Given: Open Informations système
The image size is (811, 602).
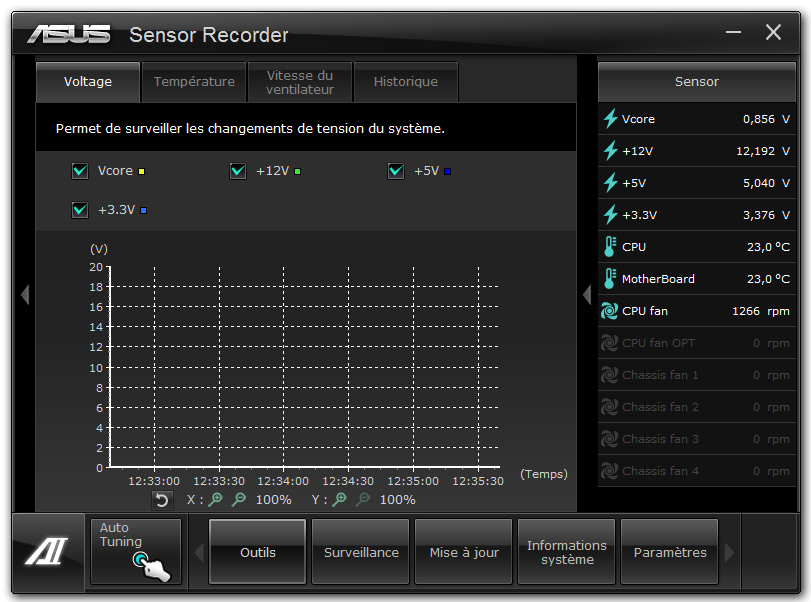Looking at the screenshot, I should pos(567,552).
